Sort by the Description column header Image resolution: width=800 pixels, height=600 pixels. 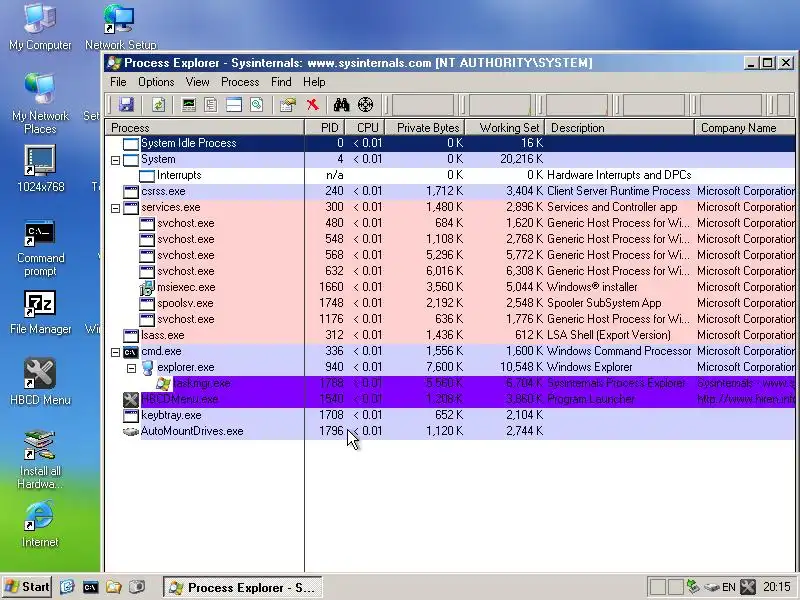point(620,128)
